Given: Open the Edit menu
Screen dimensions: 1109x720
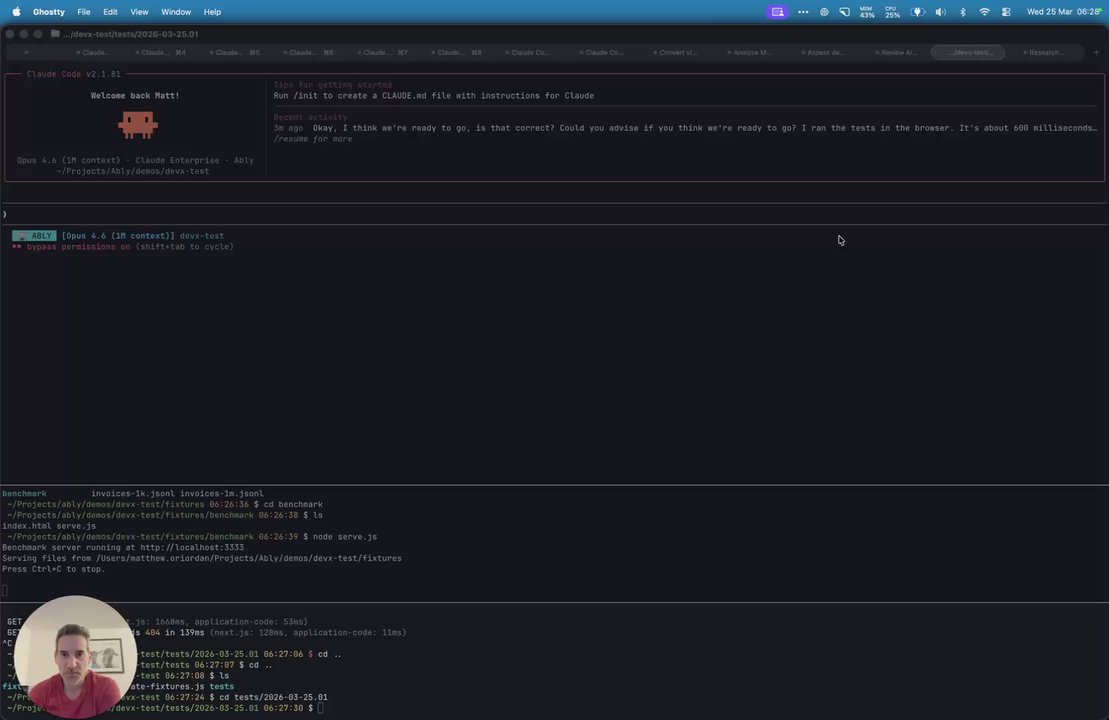Looking at the screenshot, I should 110,12.
